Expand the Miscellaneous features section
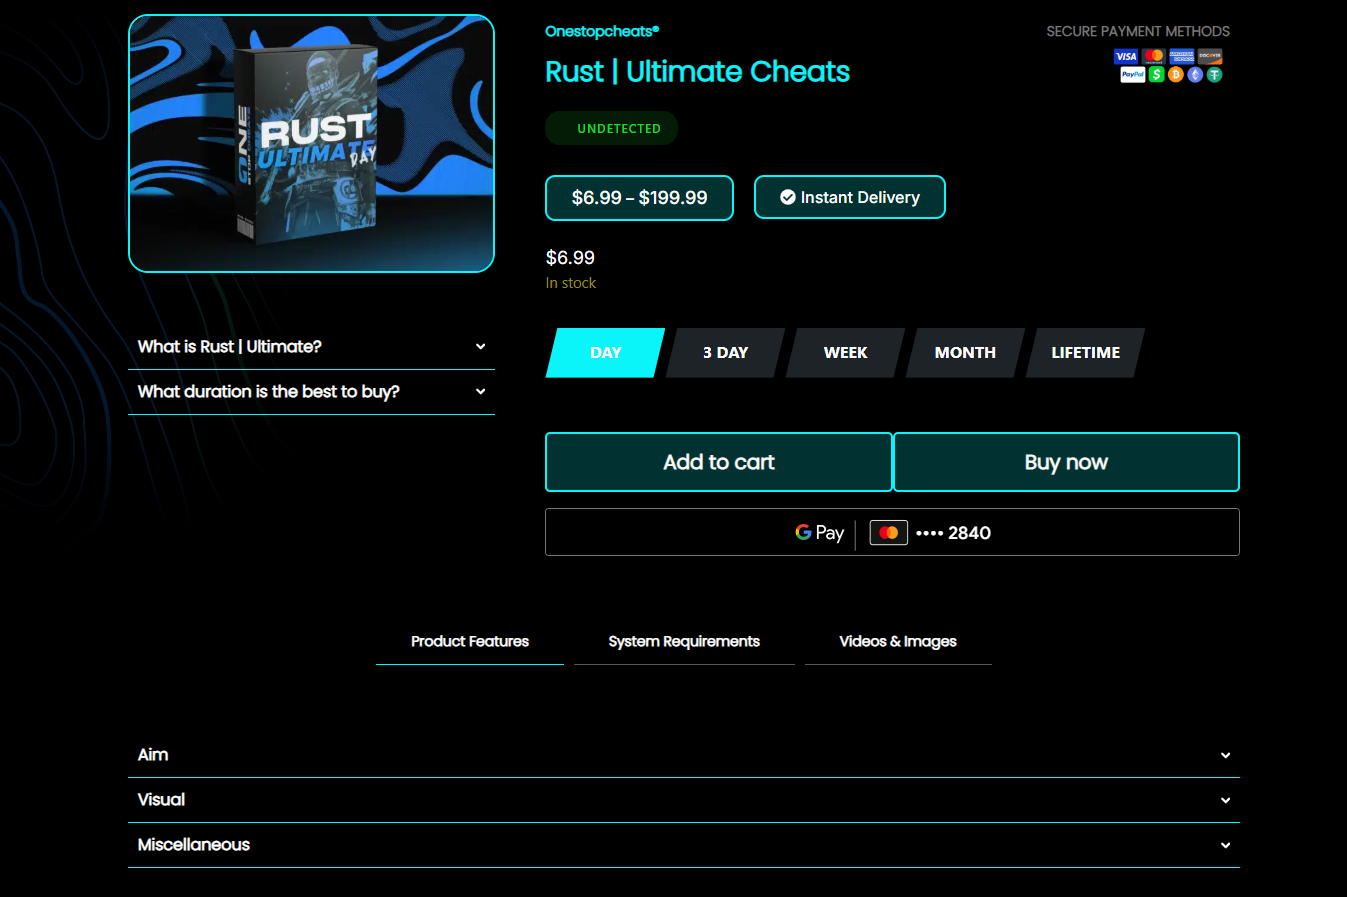Viewport: 1347px width, 897px height. (x=683, y=845)
